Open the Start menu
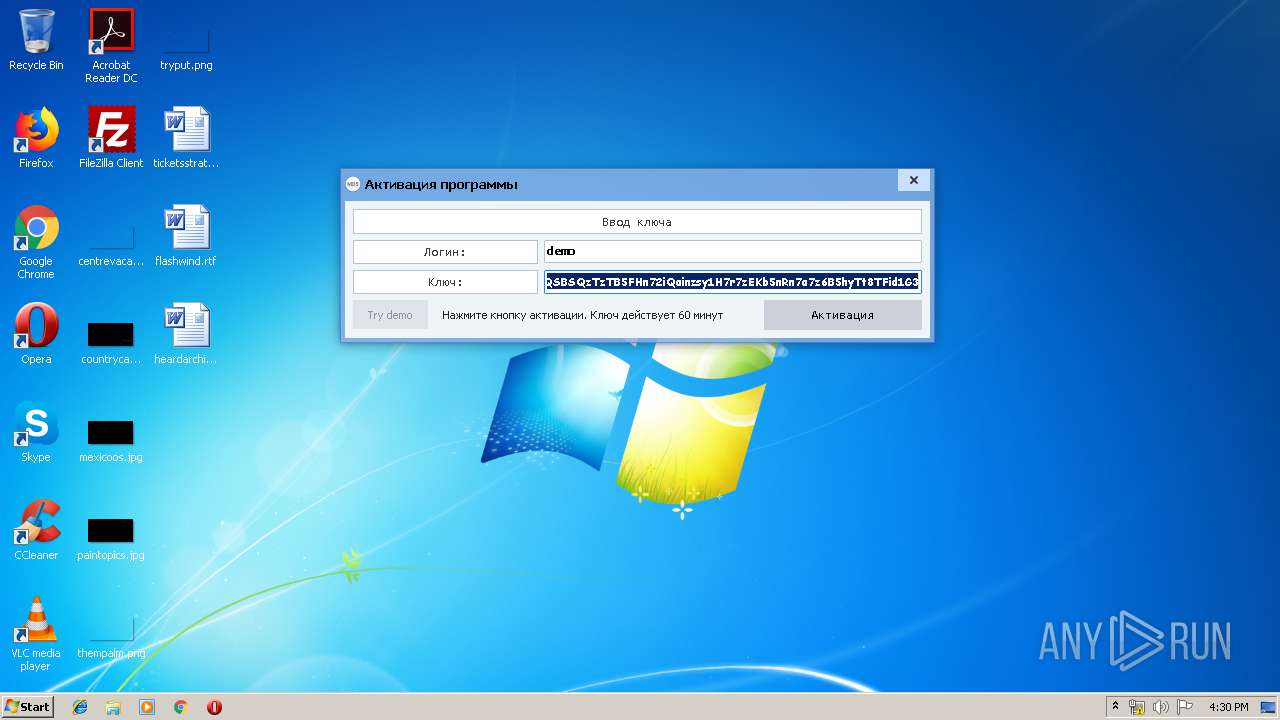Viewport: 1280px width, 720px height. [28, 706]
